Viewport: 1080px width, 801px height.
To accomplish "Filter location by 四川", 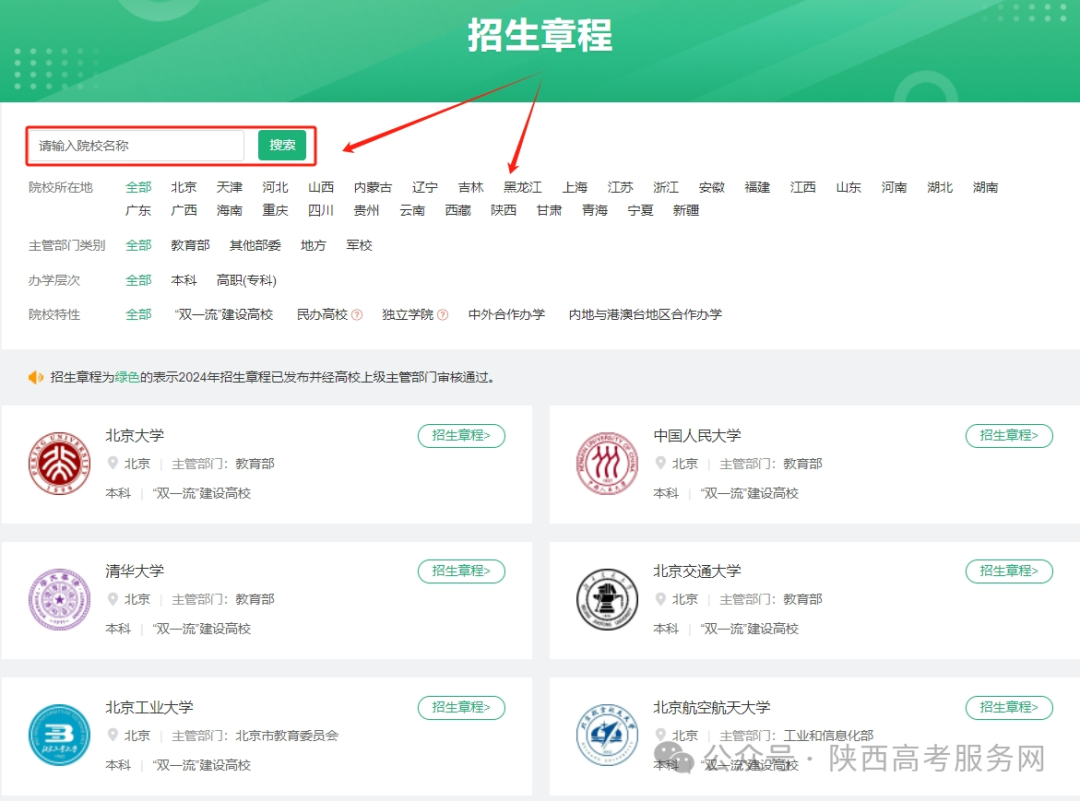I will coord(321,210).
